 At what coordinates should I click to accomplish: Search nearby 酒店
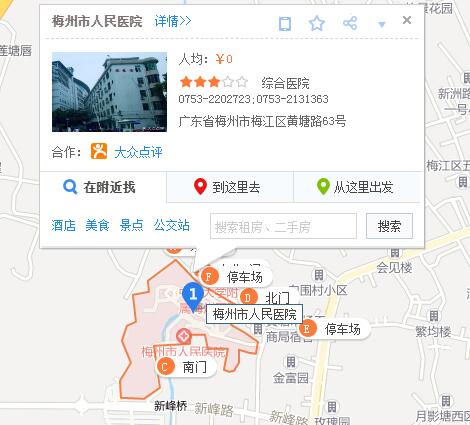[64, 225]
